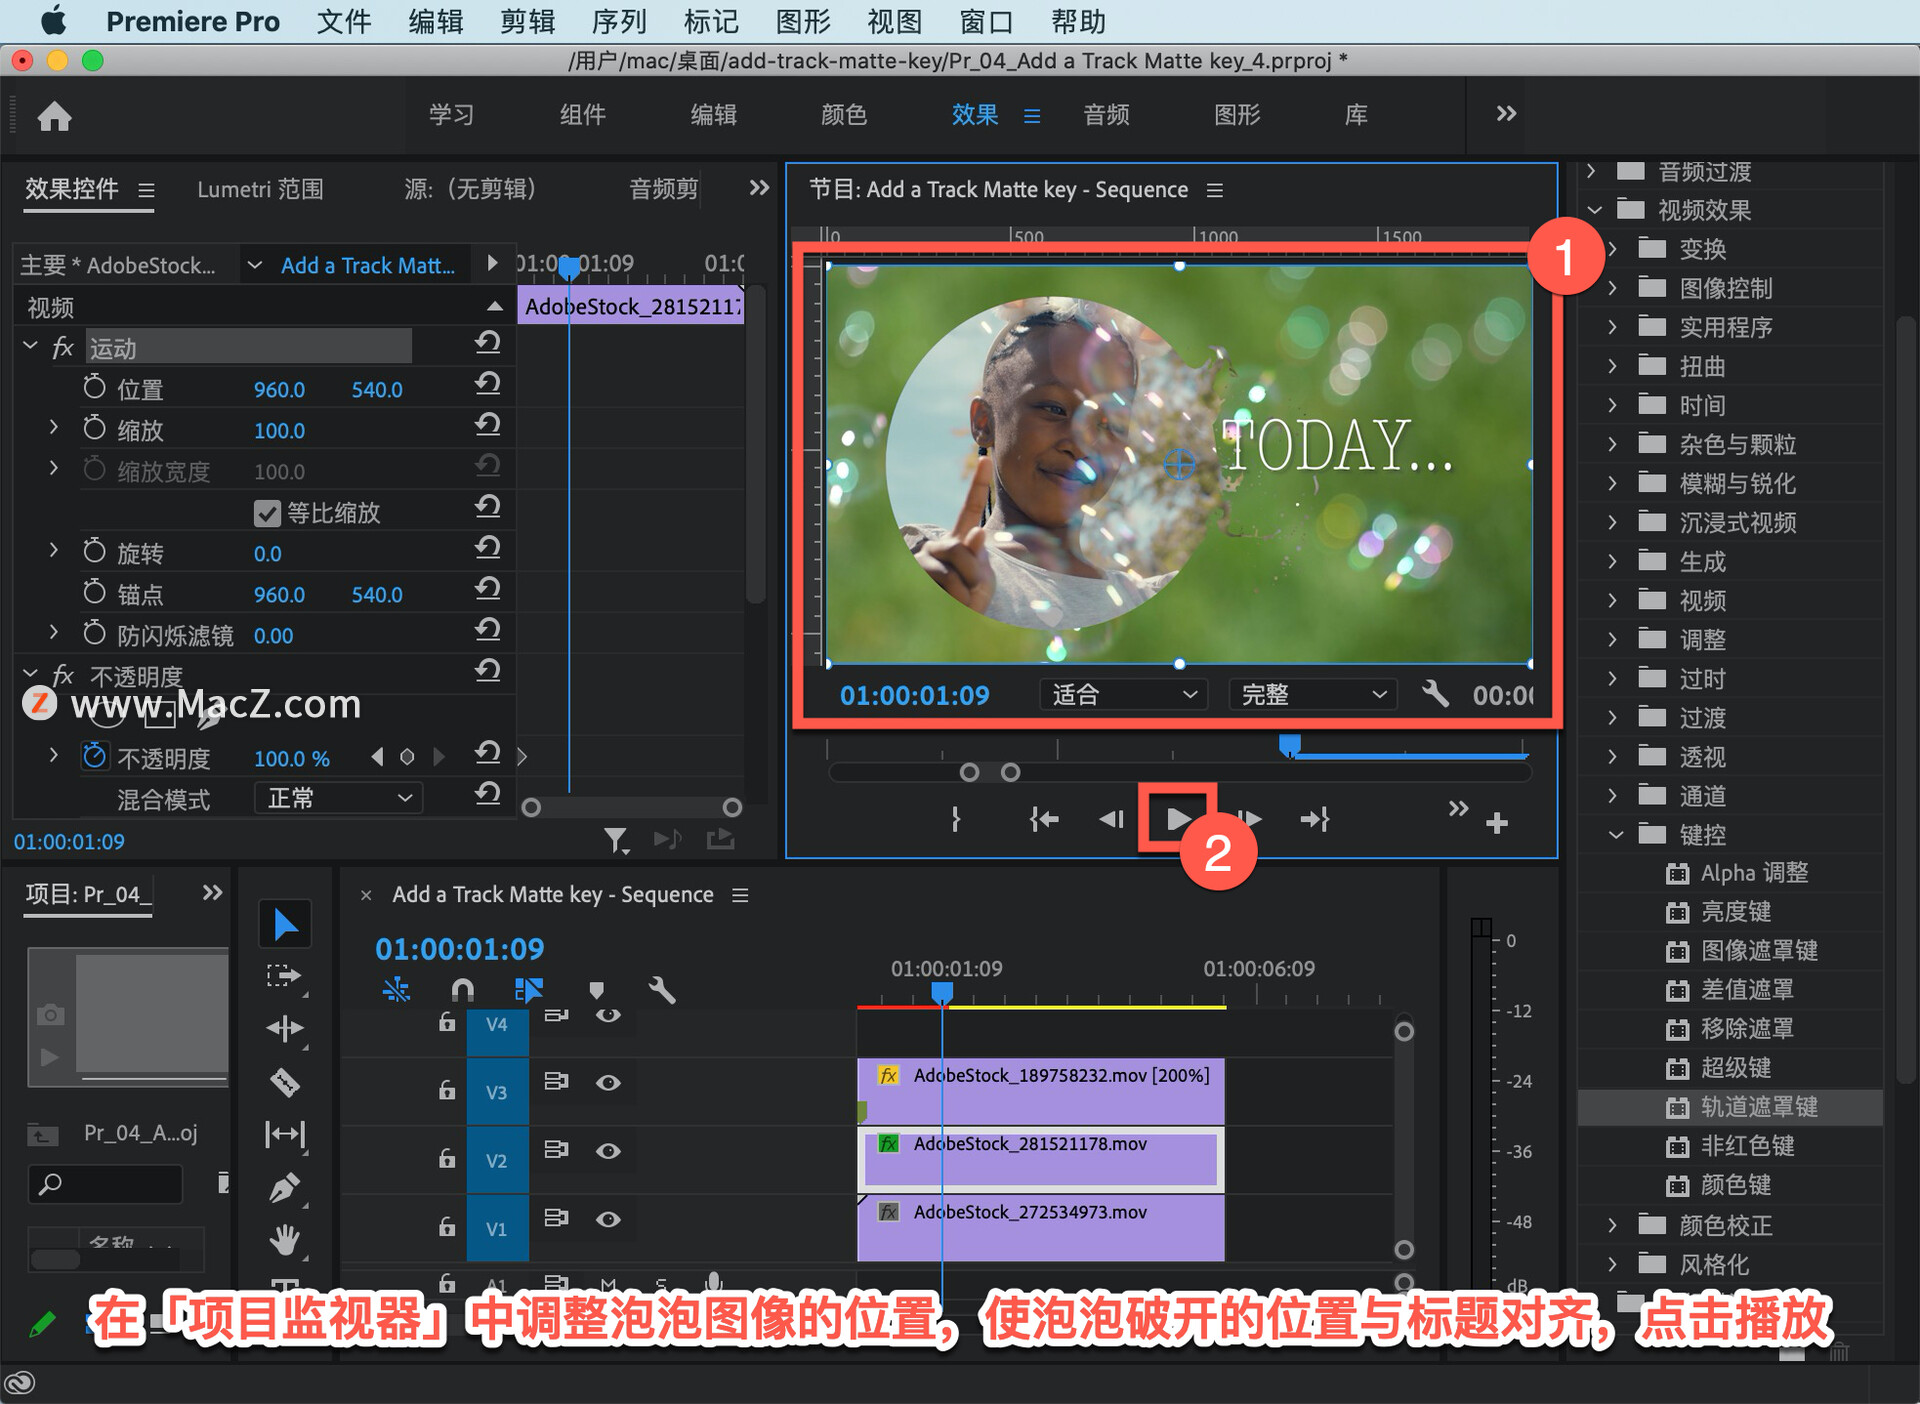Toggle insert sequences as nests icon
Image resolution: width=1920 pixels, height=1404 pixels.
[x=396, y=990]
